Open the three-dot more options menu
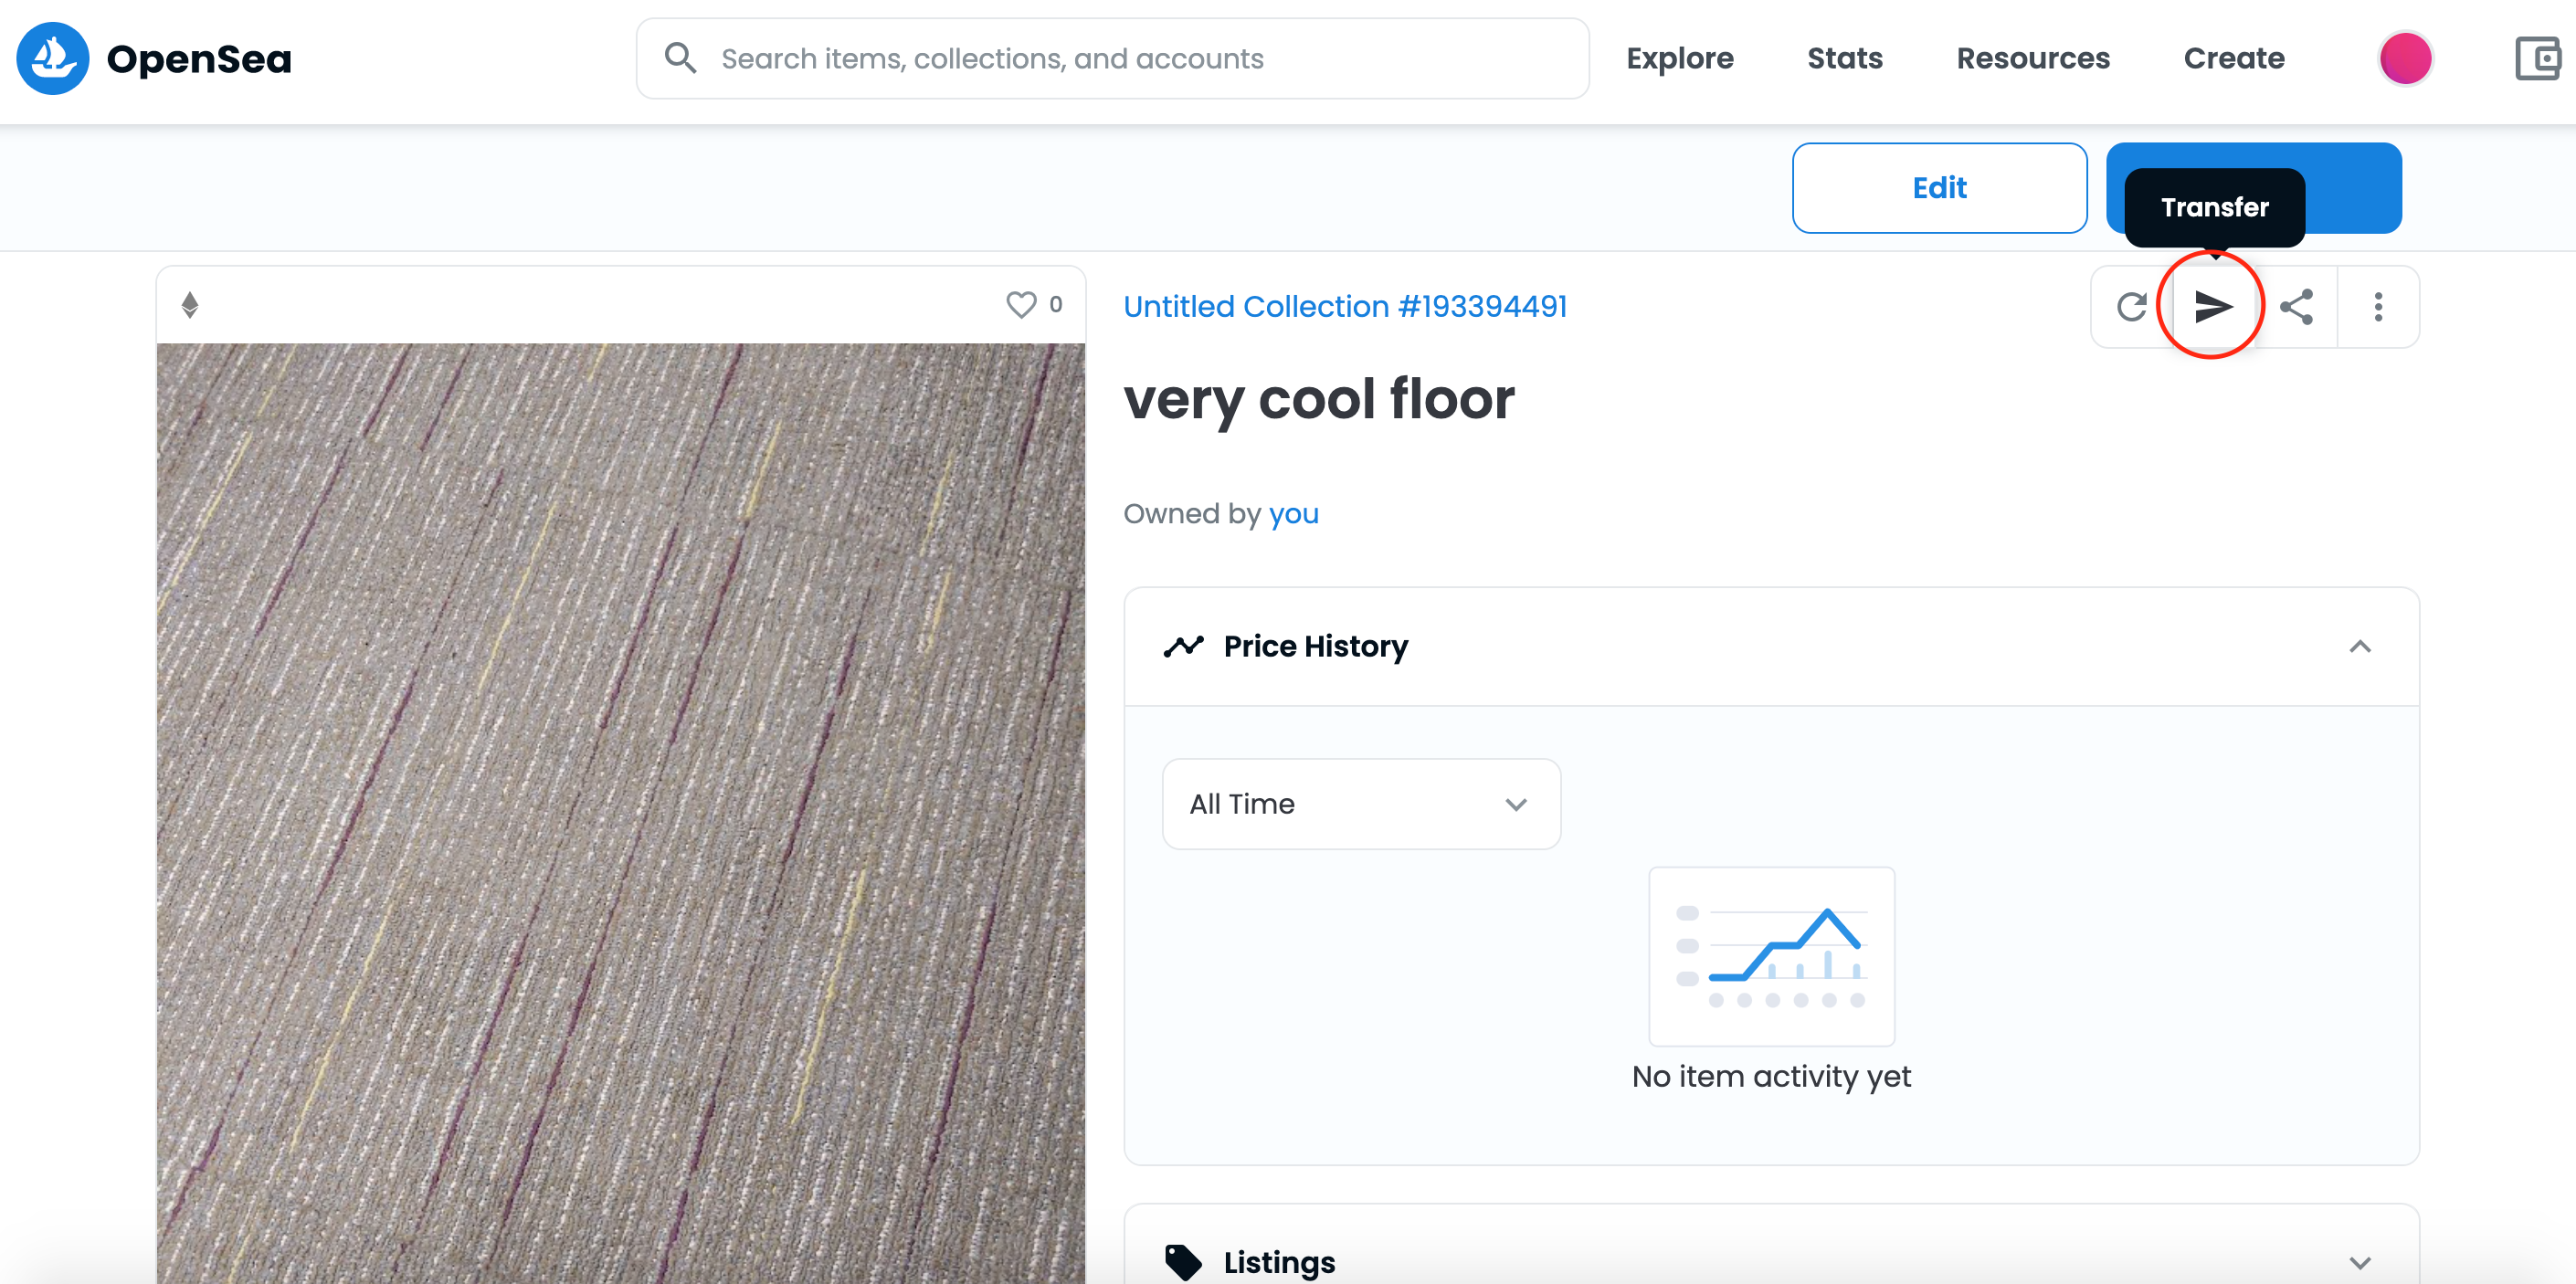The height and width of the screenshot is (1284, 2576). [x=2378, y=307]
